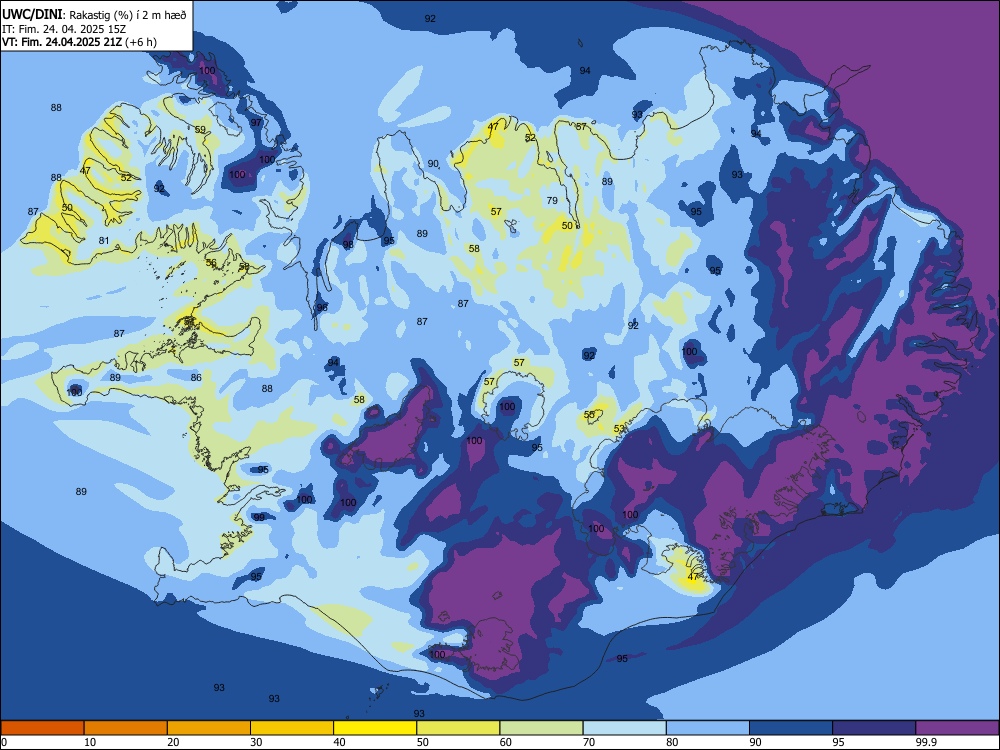Click the sky blue 80–90 legend swatch
The width and height of the screenshot is (1000, 750).
coord(708,728)
